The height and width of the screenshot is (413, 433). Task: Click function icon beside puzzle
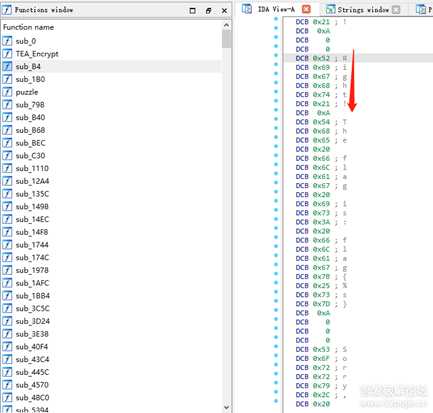pyautogui.click(x=7, y=92)
